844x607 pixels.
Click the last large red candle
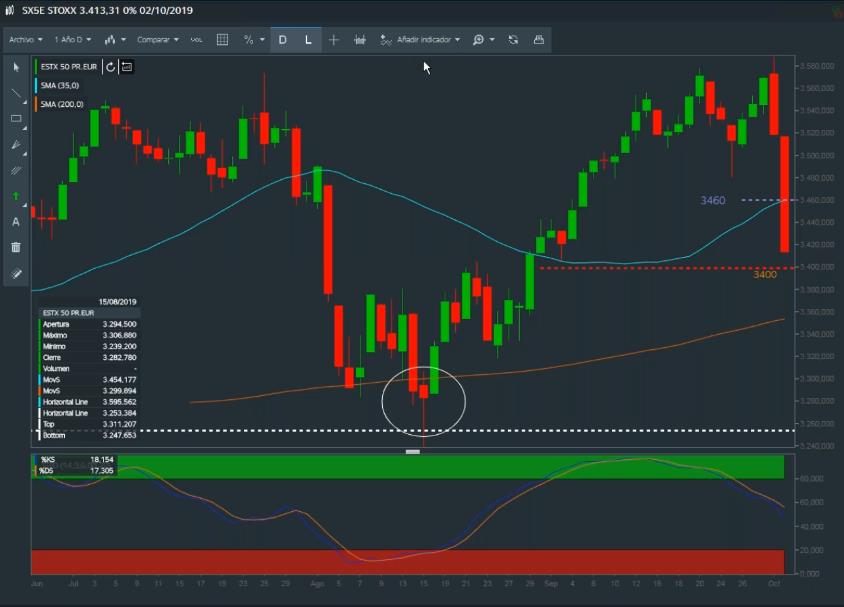point(784,194)
